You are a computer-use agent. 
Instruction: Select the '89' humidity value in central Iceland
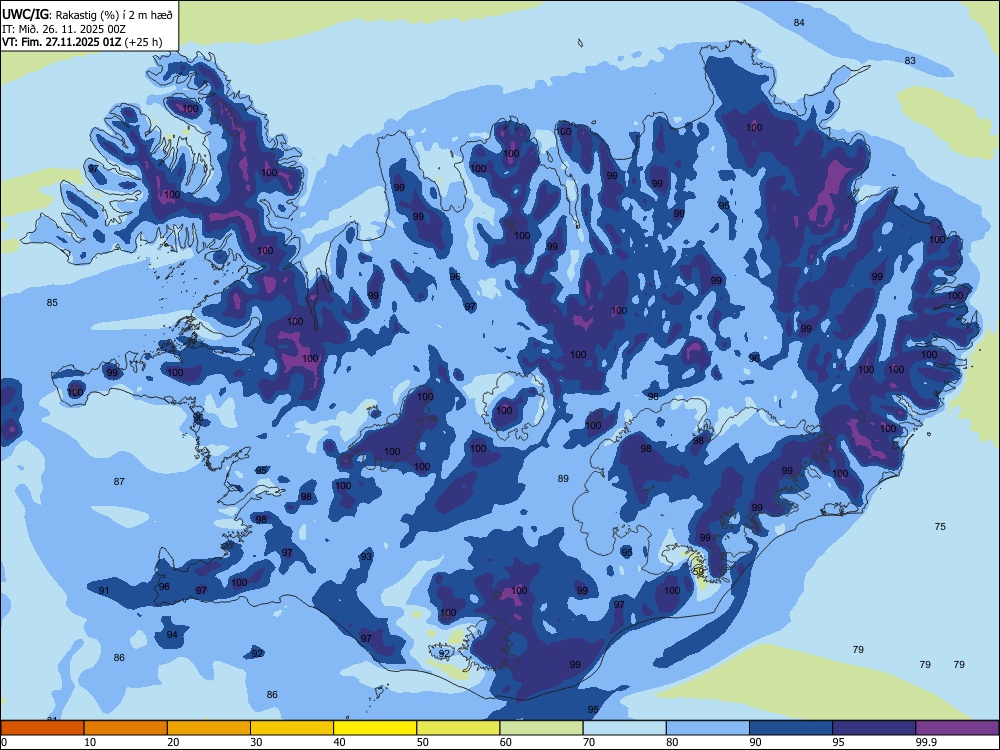pos(562,478)
